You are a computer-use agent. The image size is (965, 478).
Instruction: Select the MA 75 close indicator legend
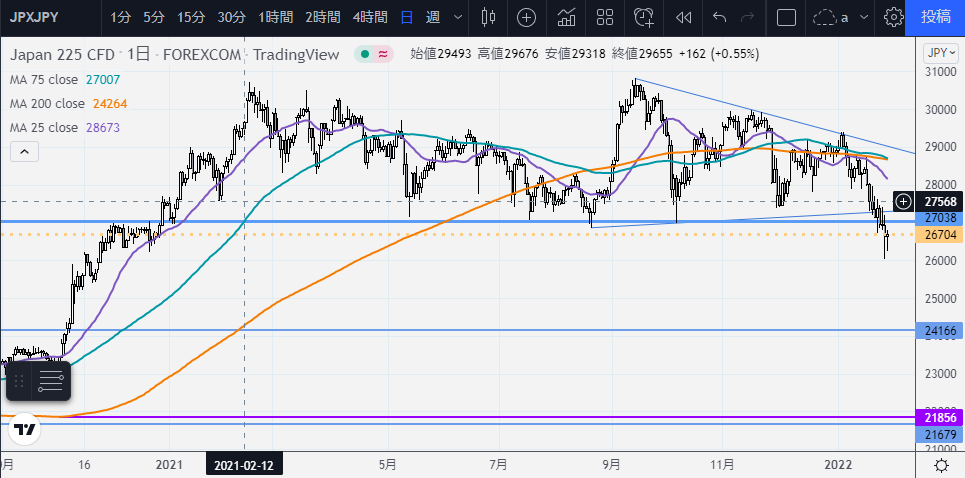click(44, 79)
